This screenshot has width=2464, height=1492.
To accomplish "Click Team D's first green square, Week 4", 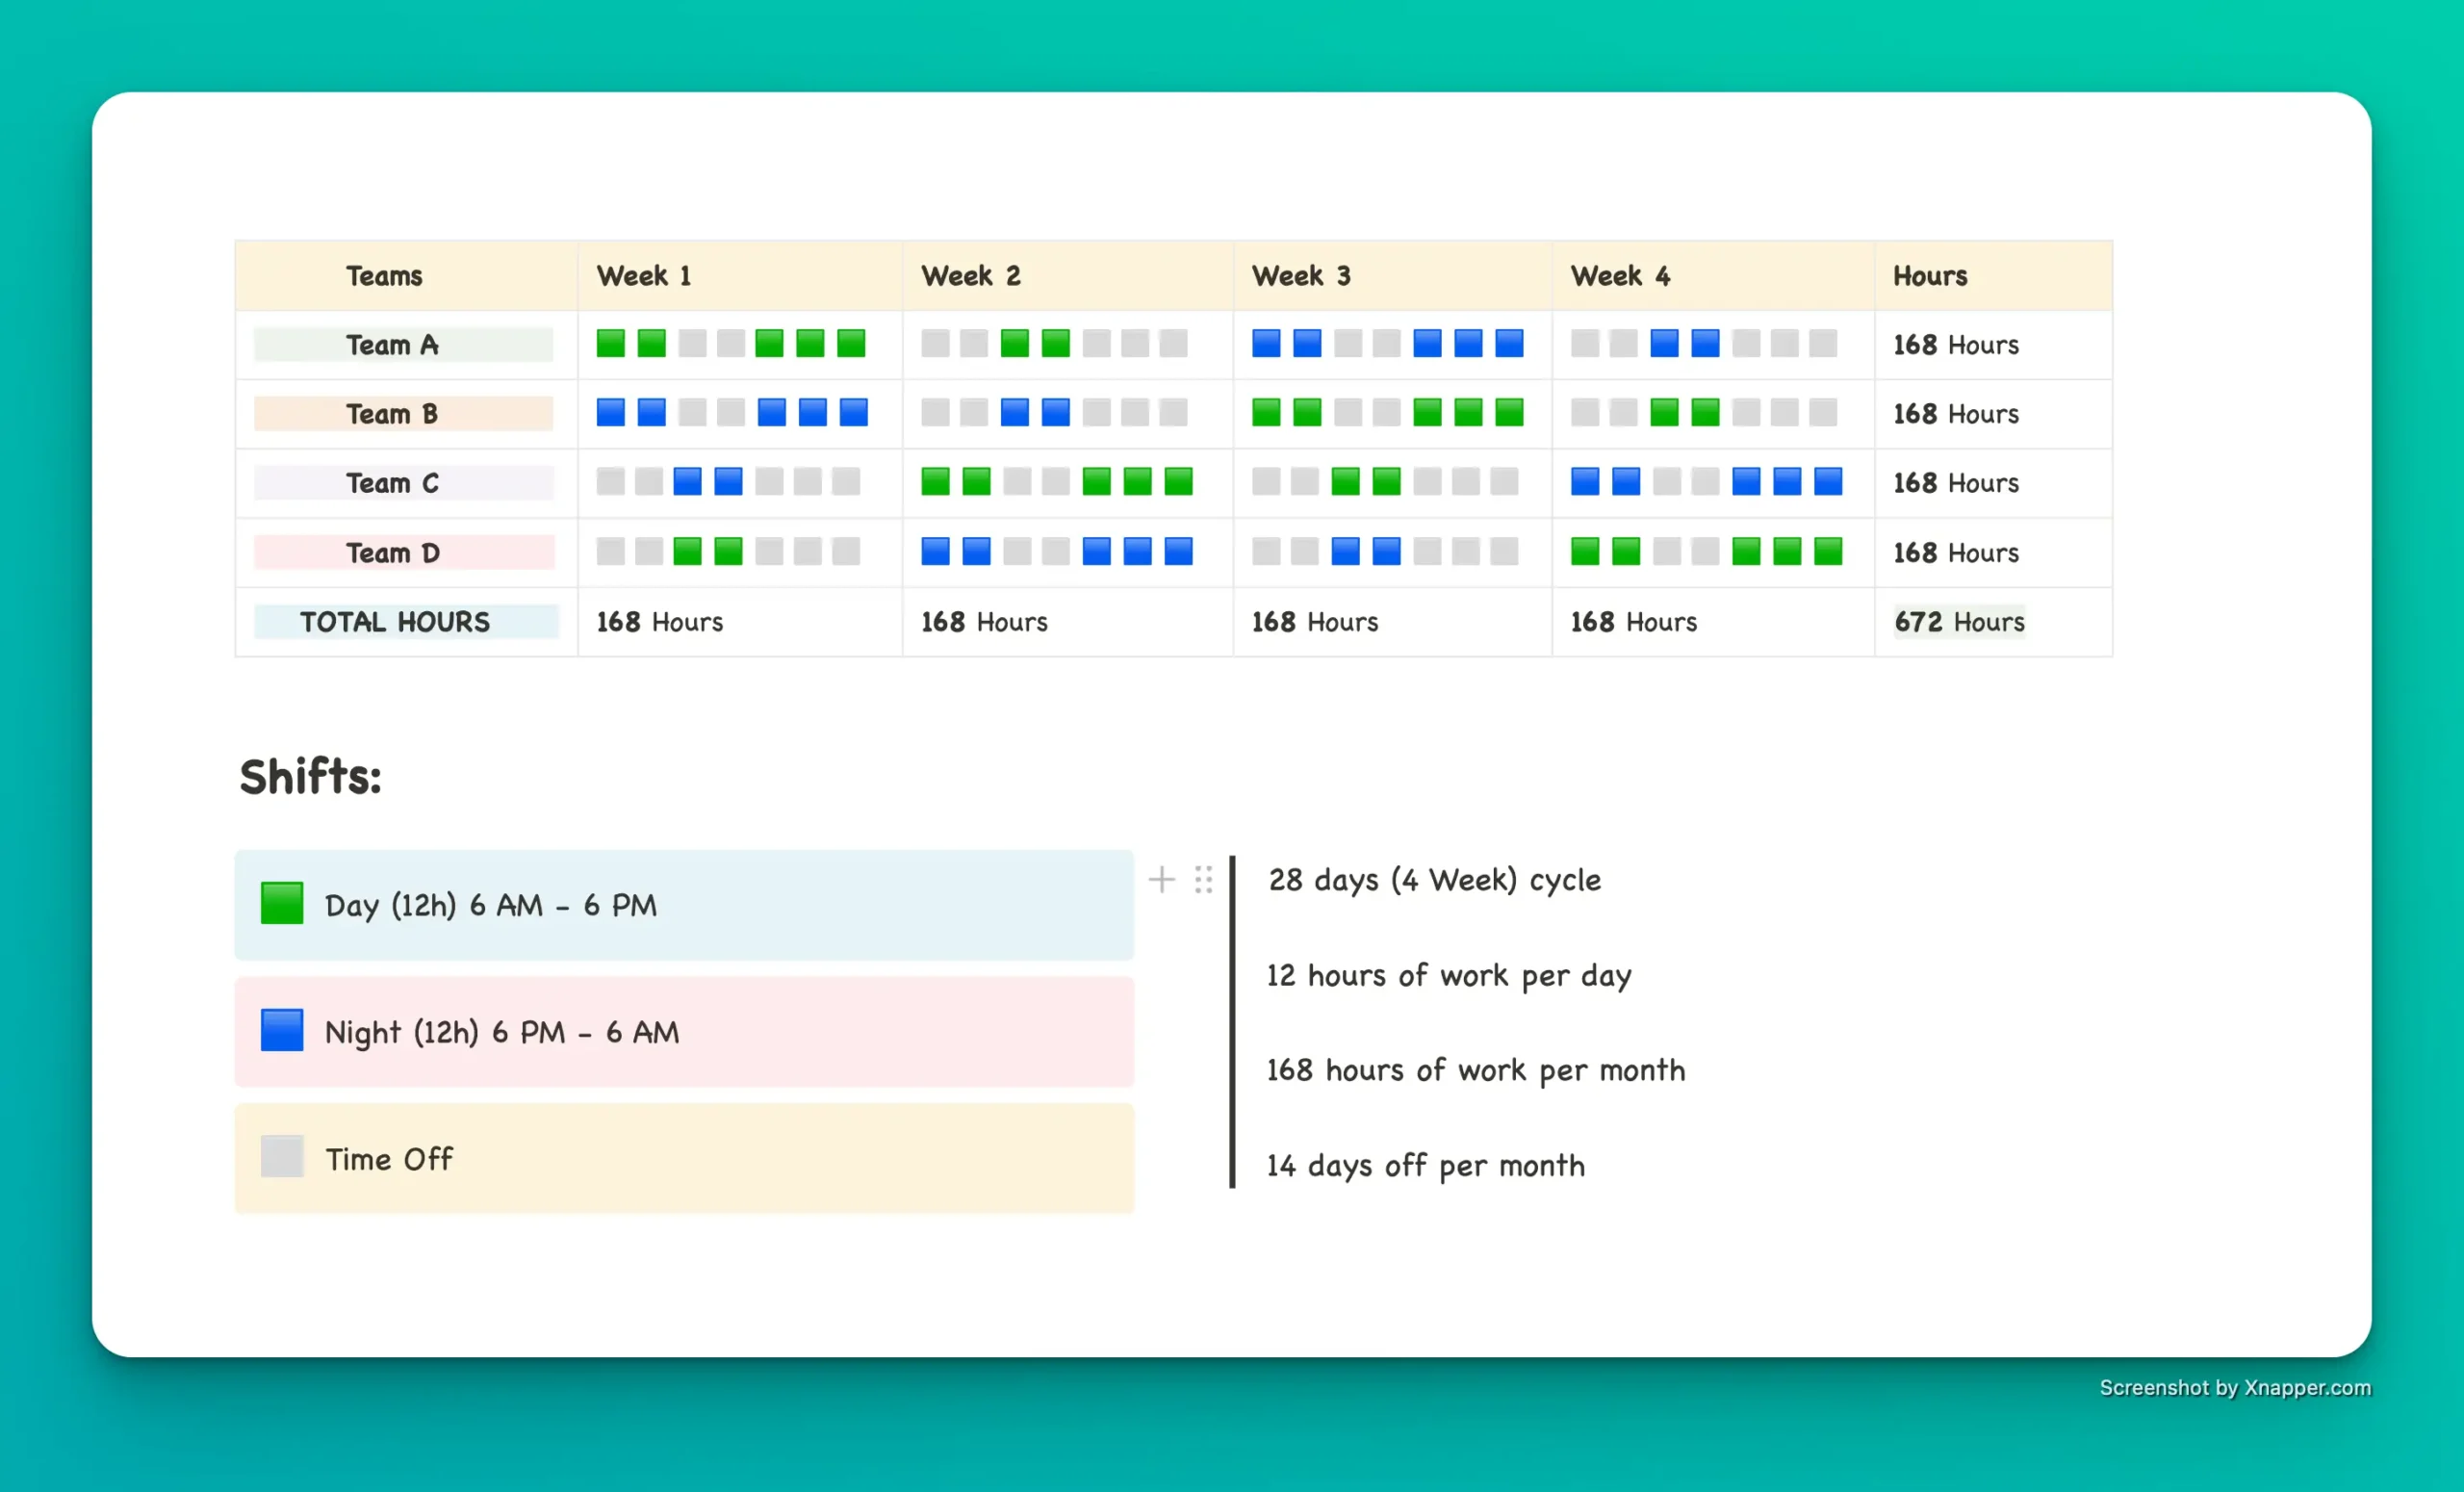I will pyautogui.click(x=1584, y=551).
